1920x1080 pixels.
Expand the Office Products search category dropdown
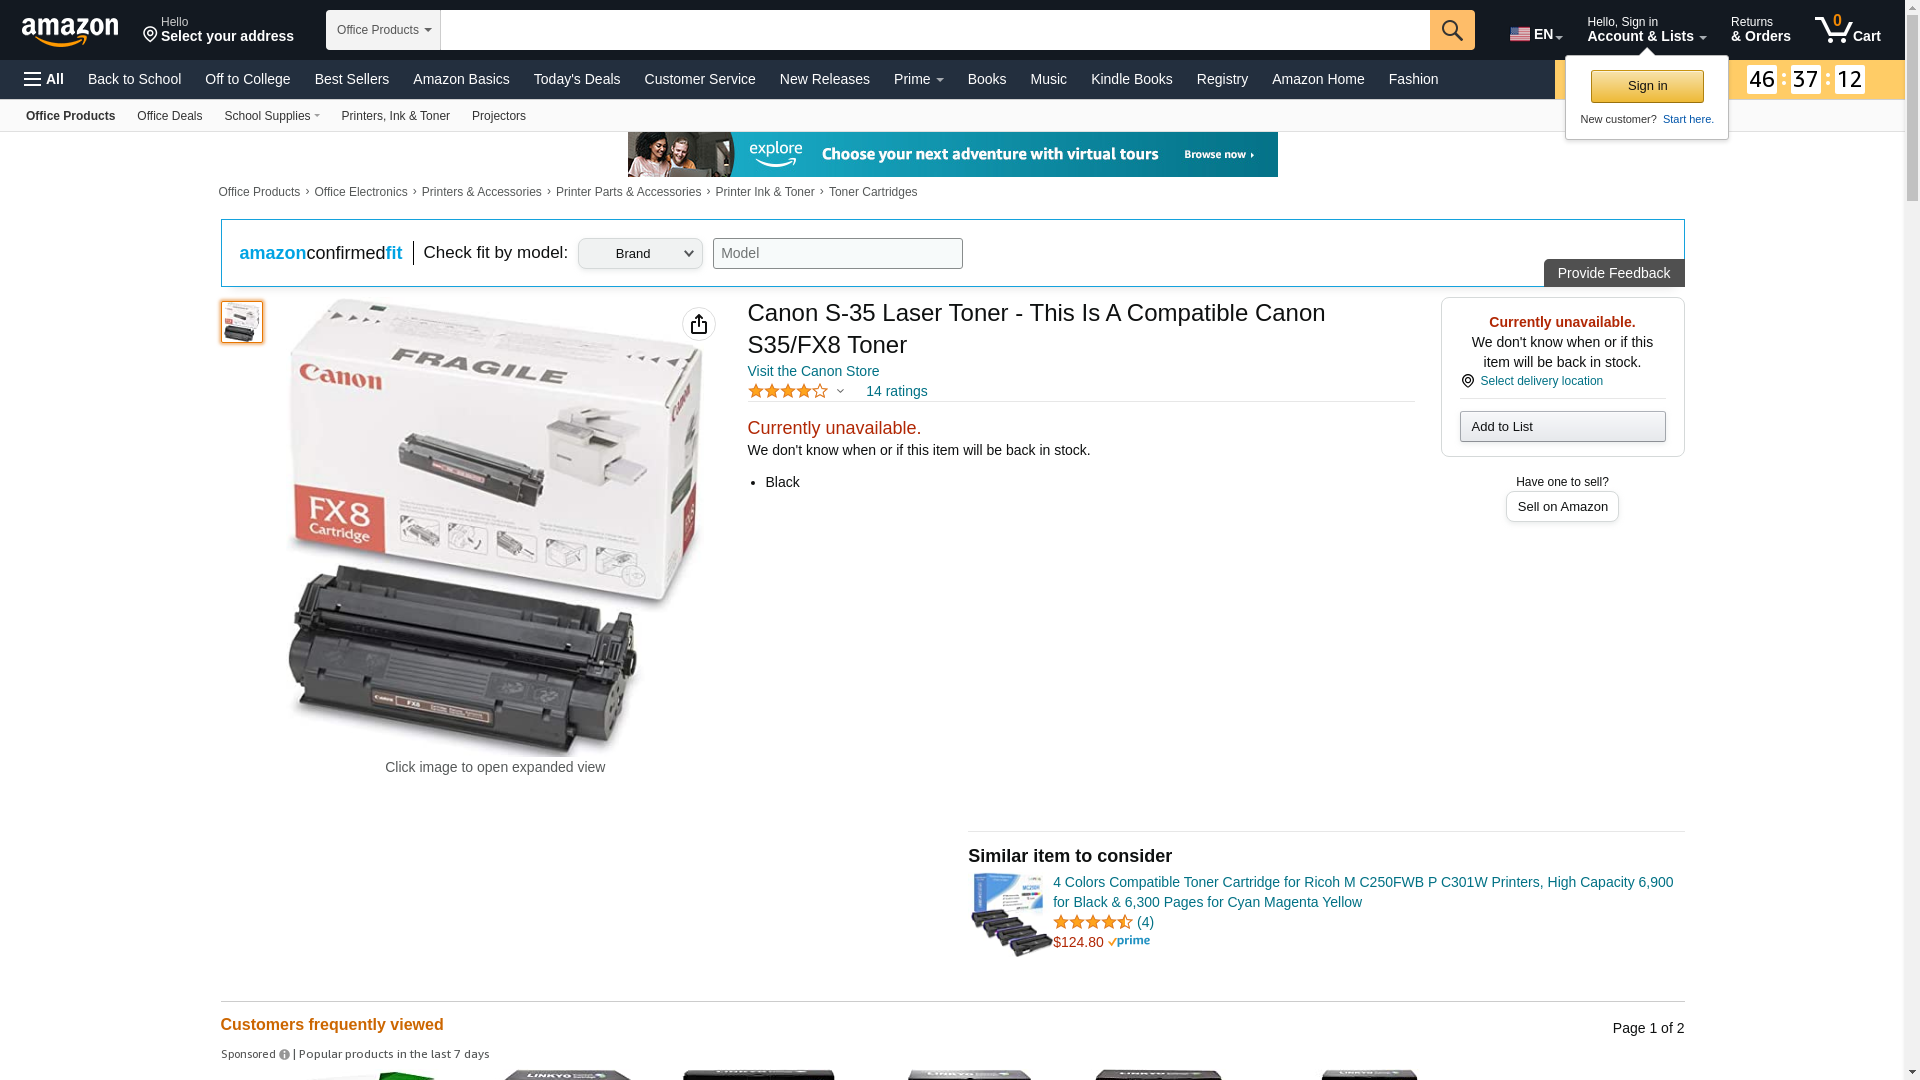(x=383, y=30)
